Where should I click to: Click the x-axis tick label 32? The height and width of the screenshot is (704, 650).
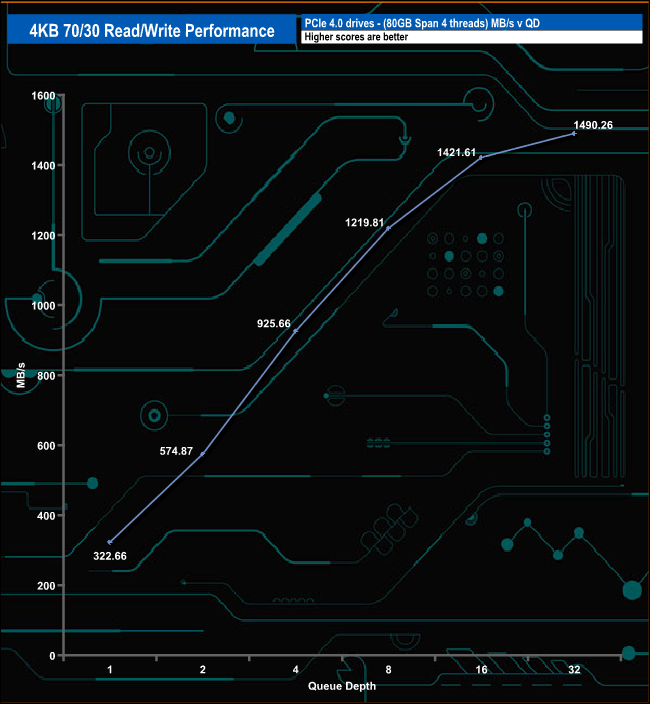pyautogui.click(x=574, y=669)
